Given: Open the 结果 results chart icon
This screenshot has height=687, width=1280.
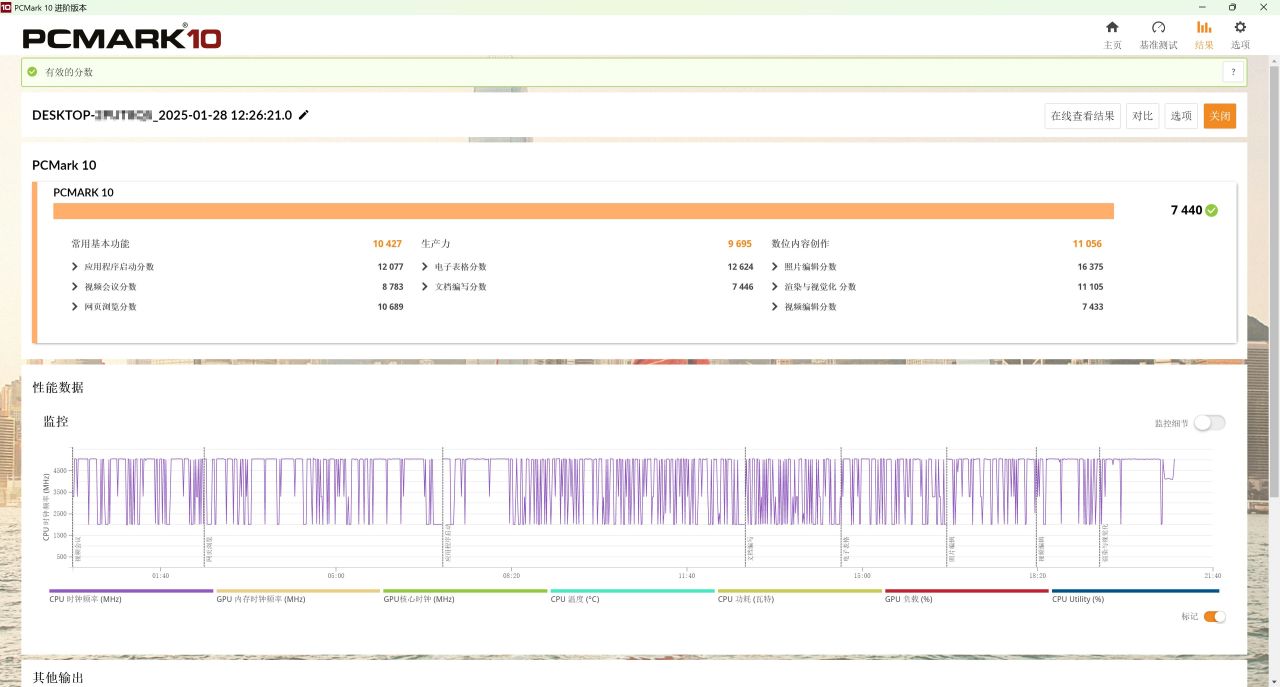Looking at the screenshot, I should tap(1204, 27).
